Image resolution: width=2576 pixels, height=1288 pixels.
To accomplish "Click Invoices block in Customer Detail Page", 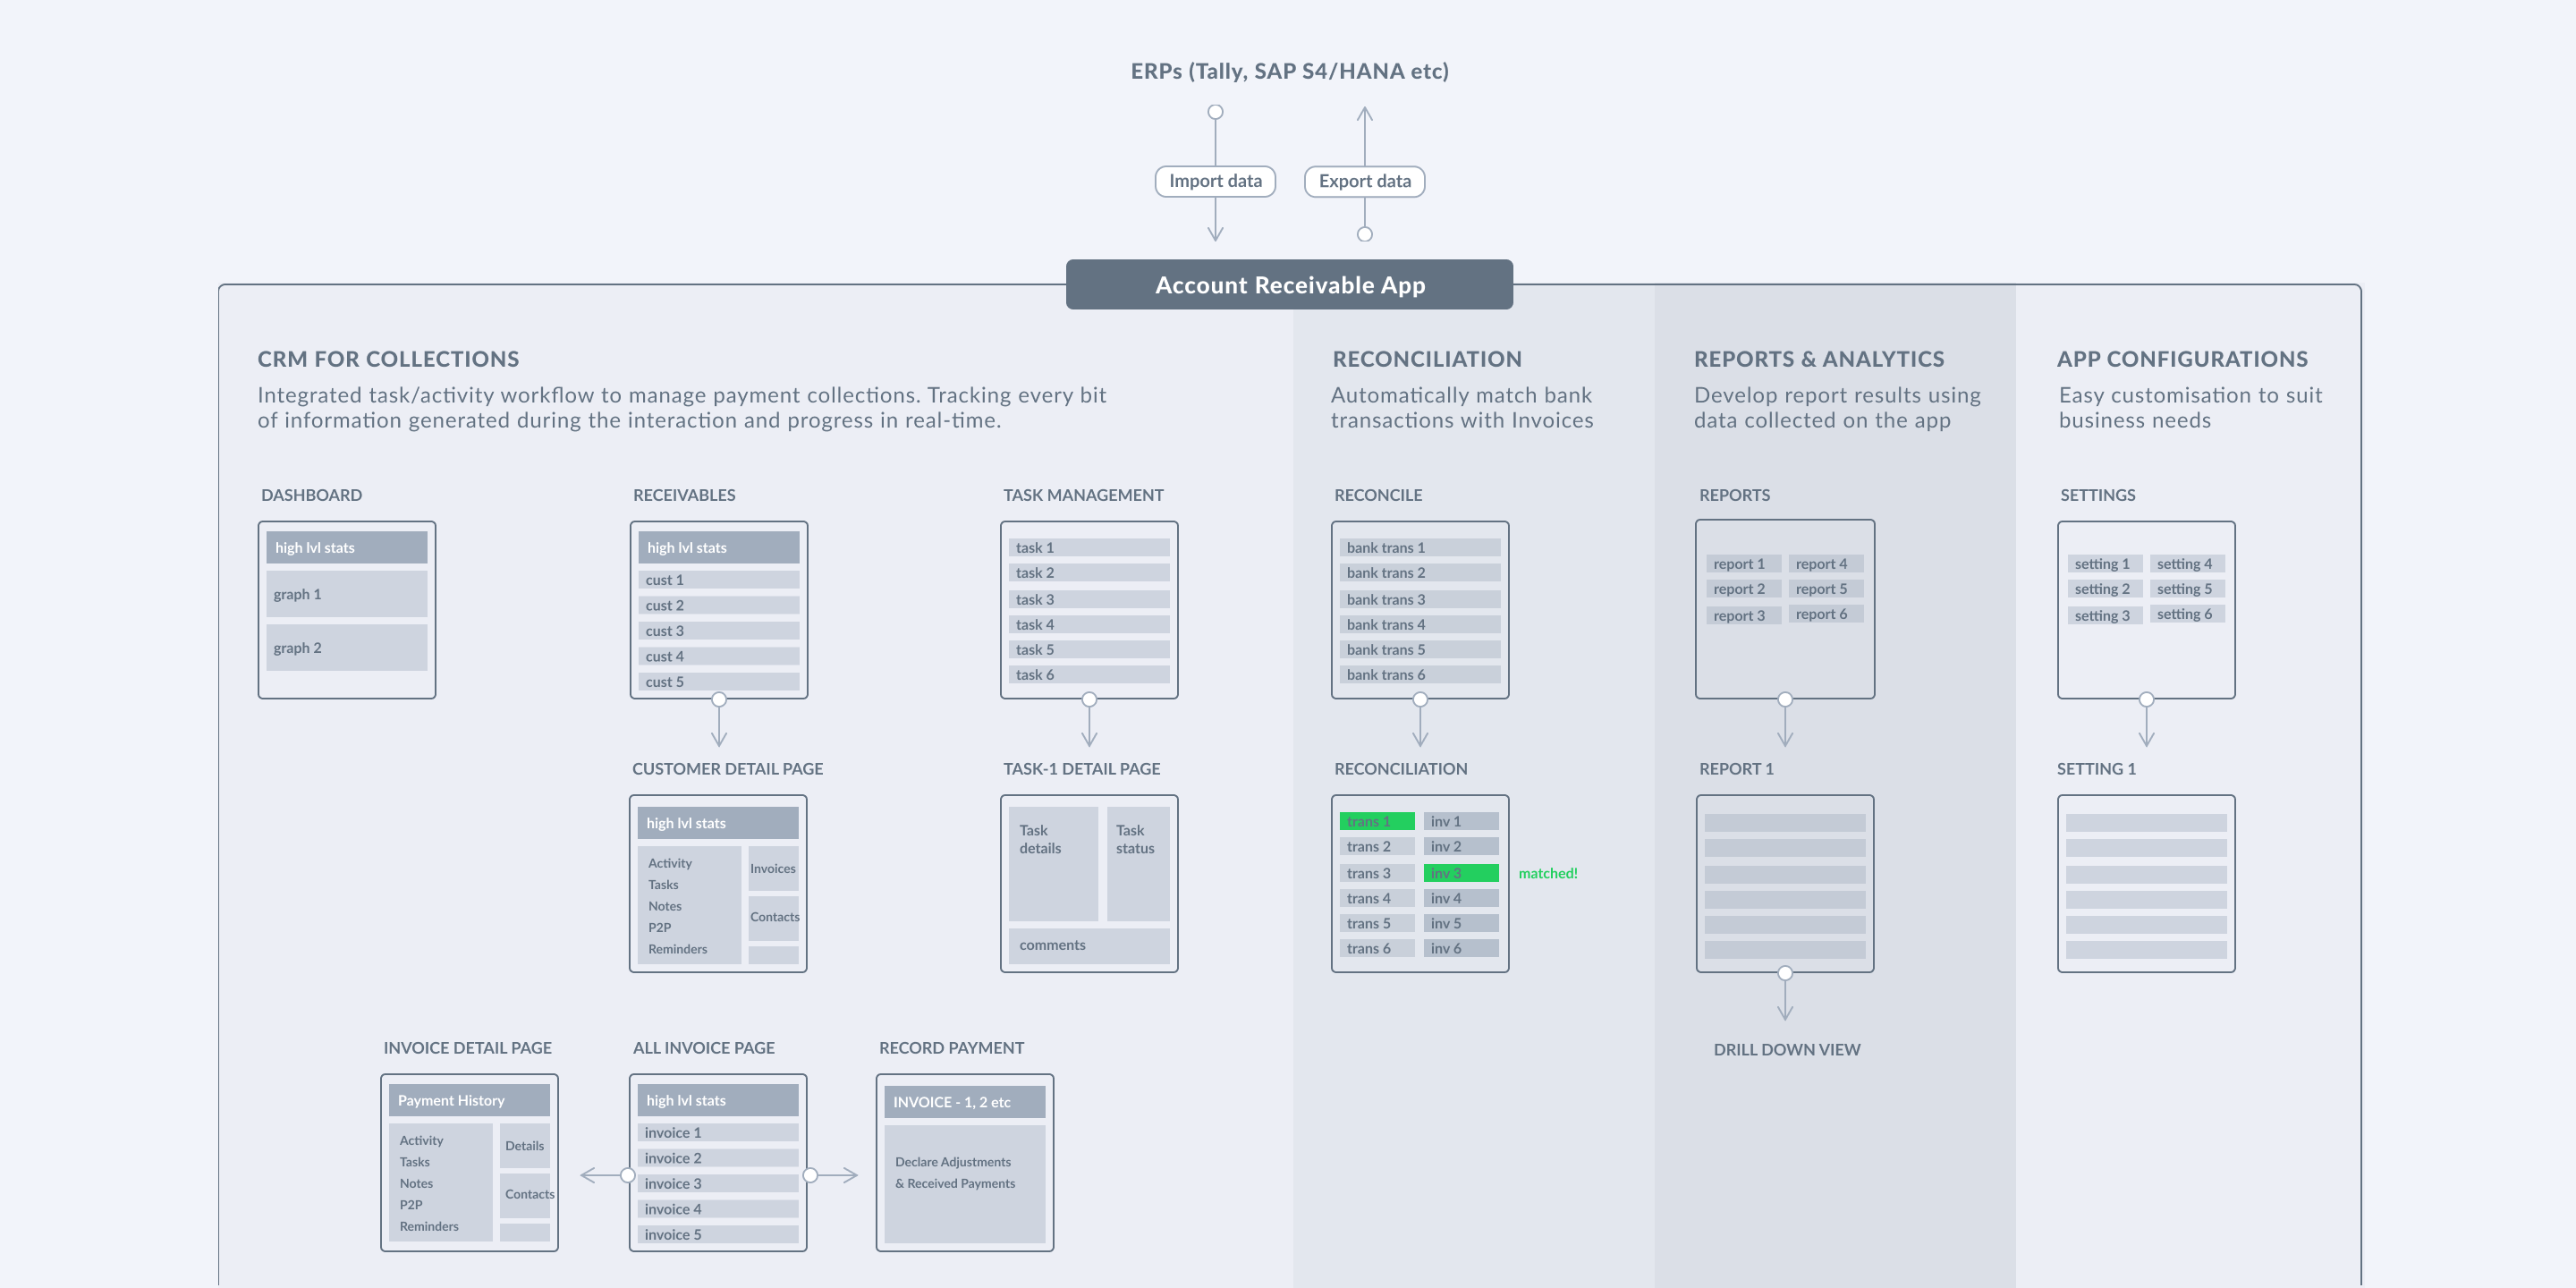I will [x=773, y=869].
